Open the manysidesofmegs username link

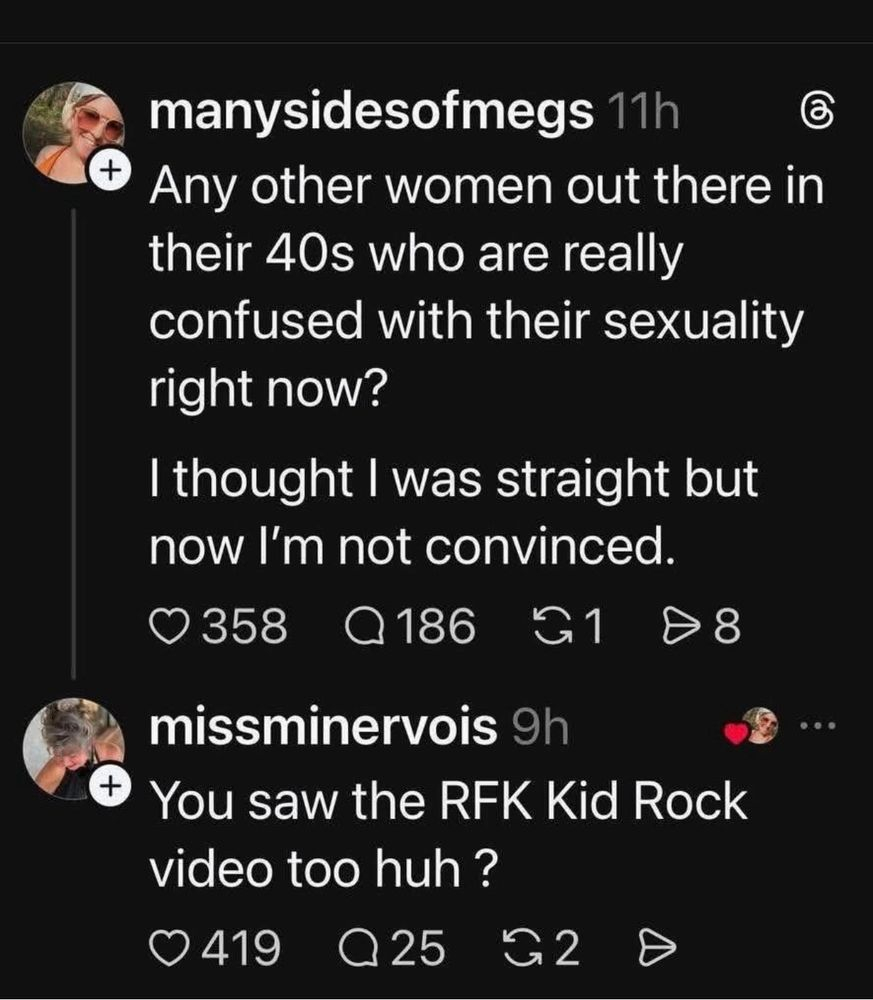click(369, 116)
